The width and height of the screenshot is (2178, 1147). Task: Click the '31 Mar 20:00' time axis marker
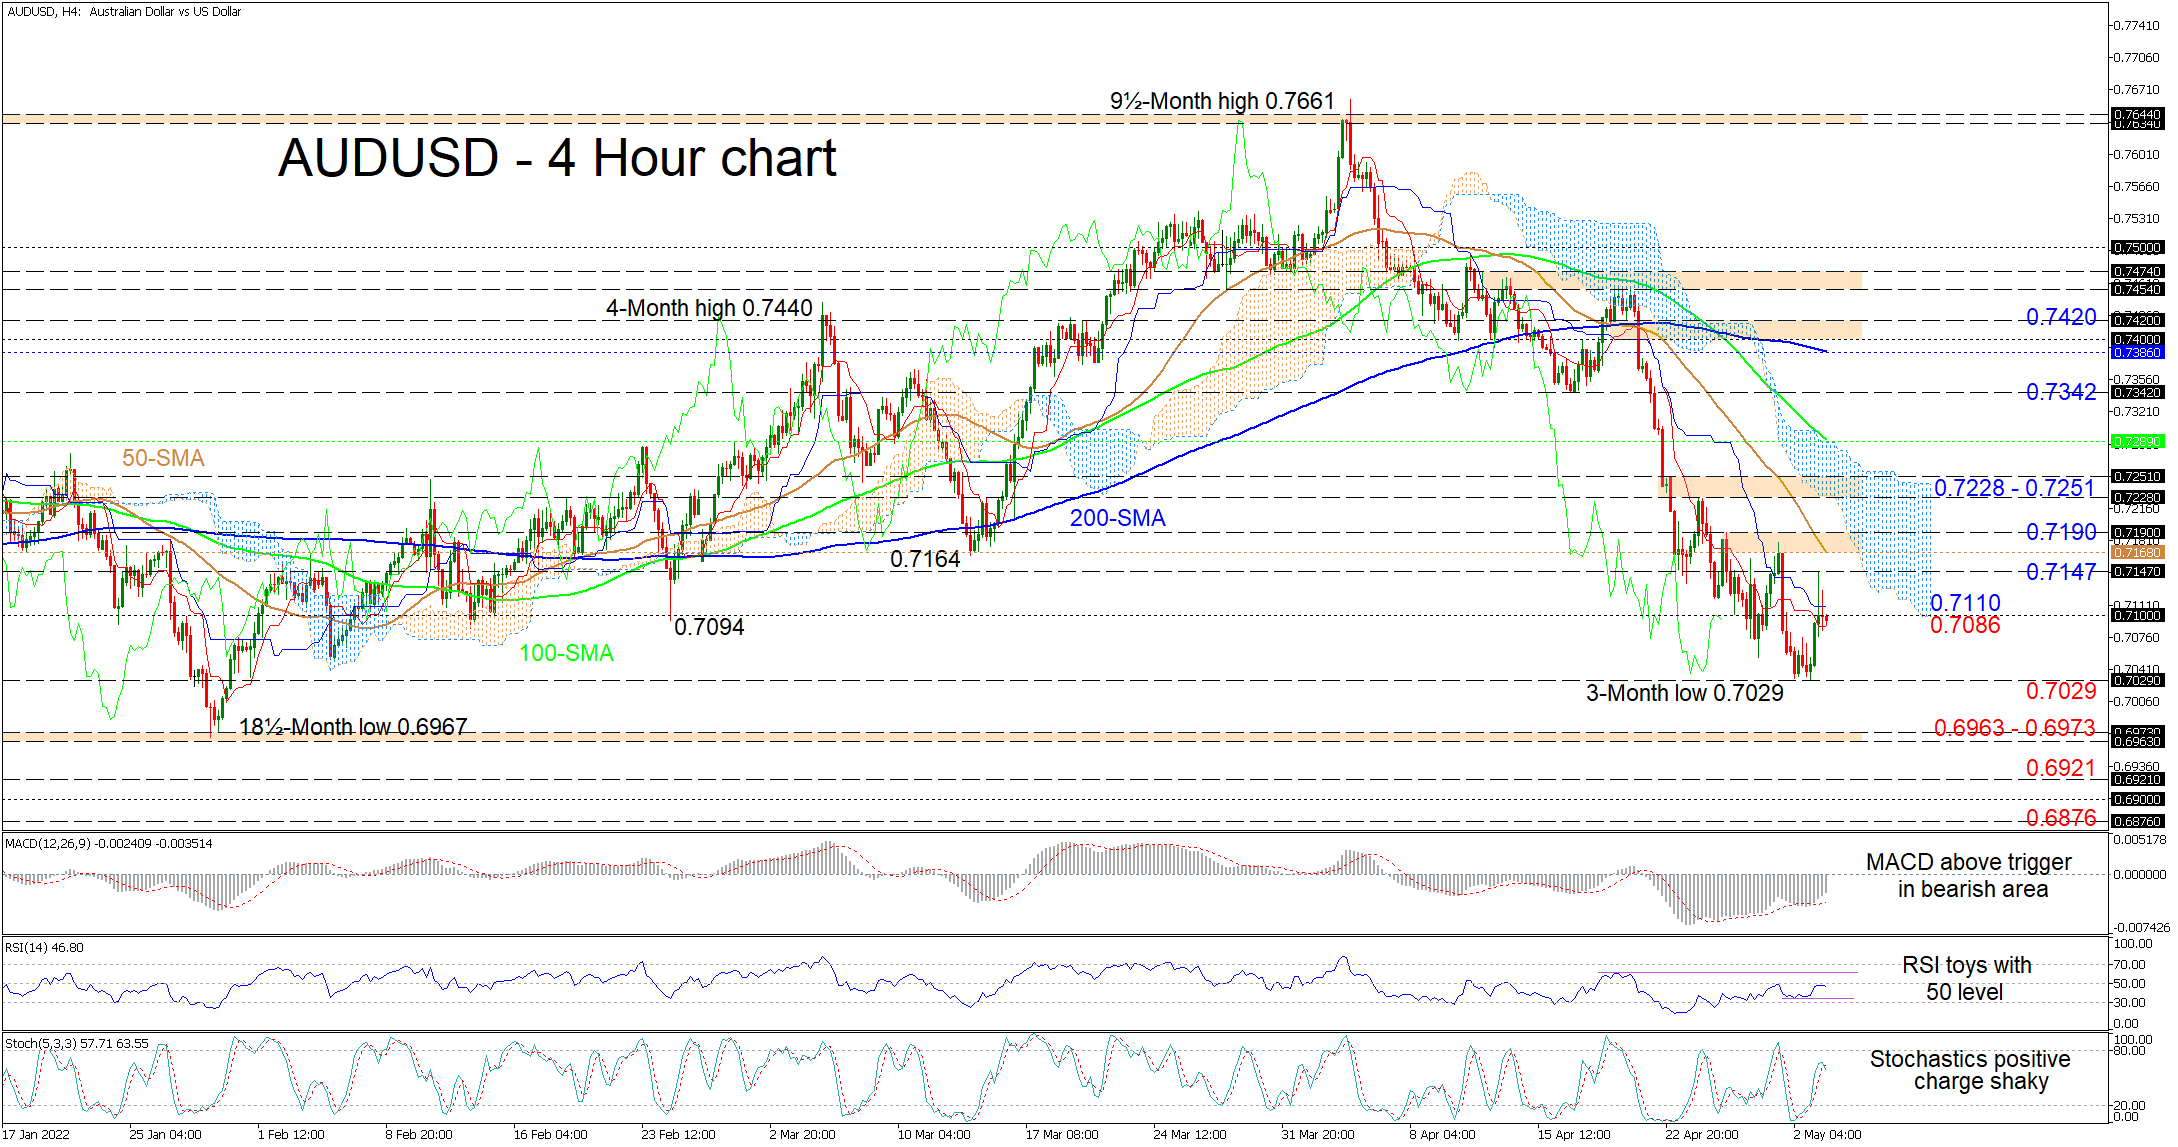(x=1317, y=1134)
